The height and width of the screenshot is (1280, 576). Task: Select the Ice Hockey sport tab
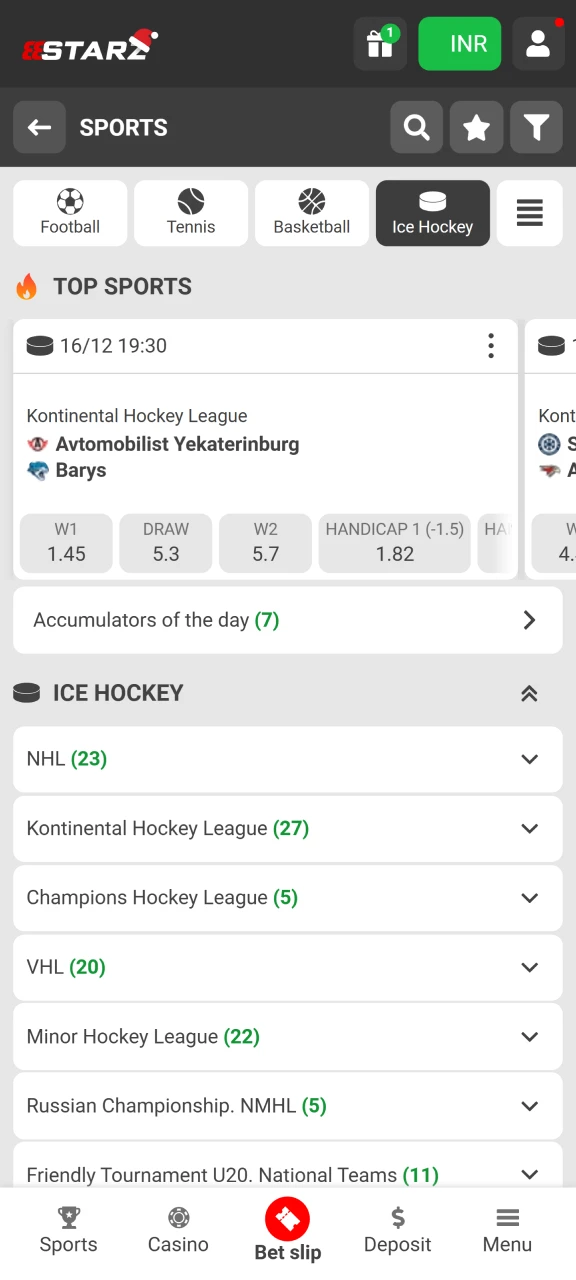point(432,213)
